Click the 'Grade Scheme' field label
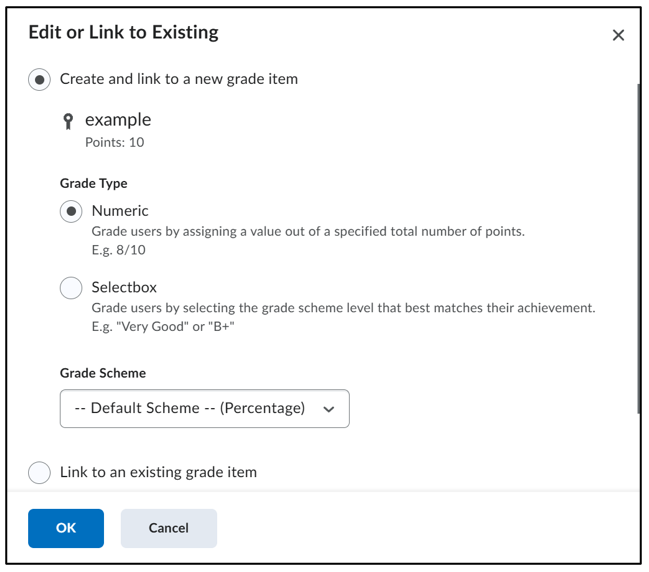The width and height of the screenshot is (649, 572). pyautogui.click(x=103, y=373)
